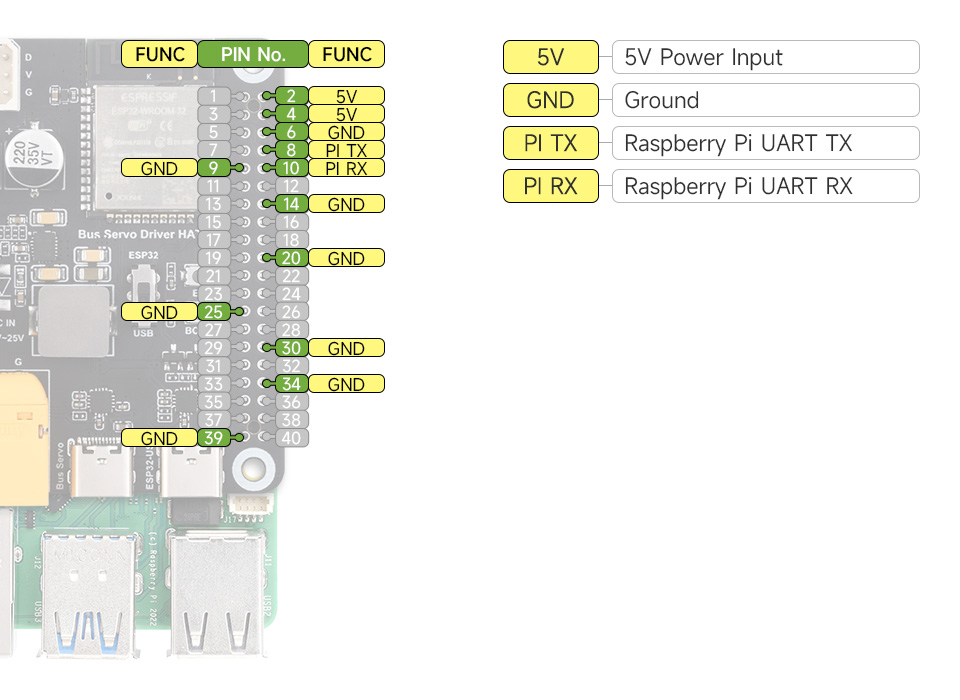Click the GND label beside pin 25
The width and height of the screenshot is (960, 700).
click(159, 312)
